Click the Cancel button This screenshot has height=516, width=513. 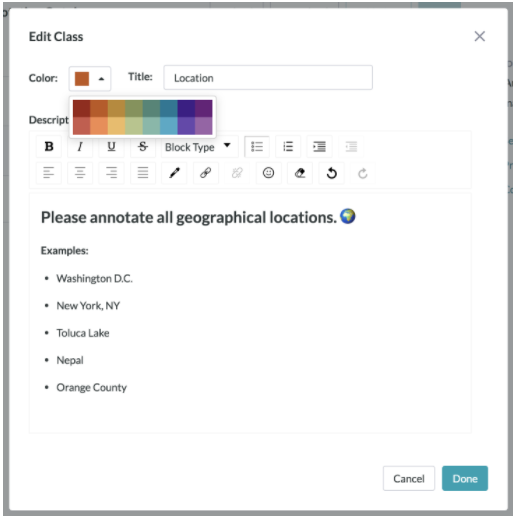click(x=409, y=478)
